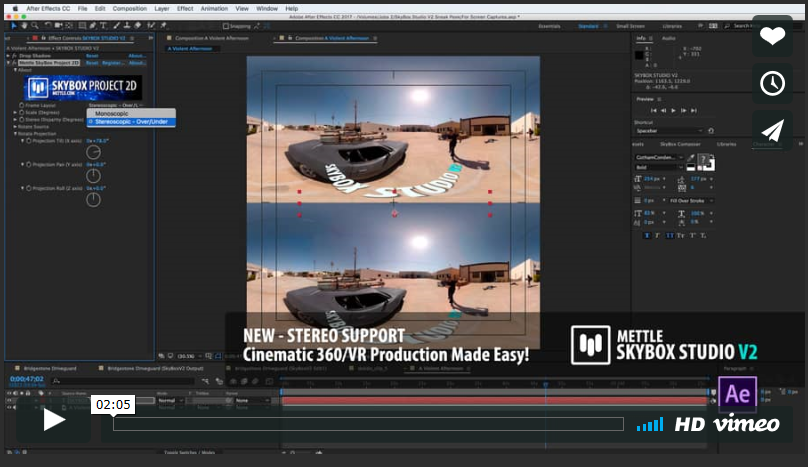The height and width of the screenshot is (467, 808).
Task: Toggle stopwatch for Projection Pan
Action: [29, 164]
